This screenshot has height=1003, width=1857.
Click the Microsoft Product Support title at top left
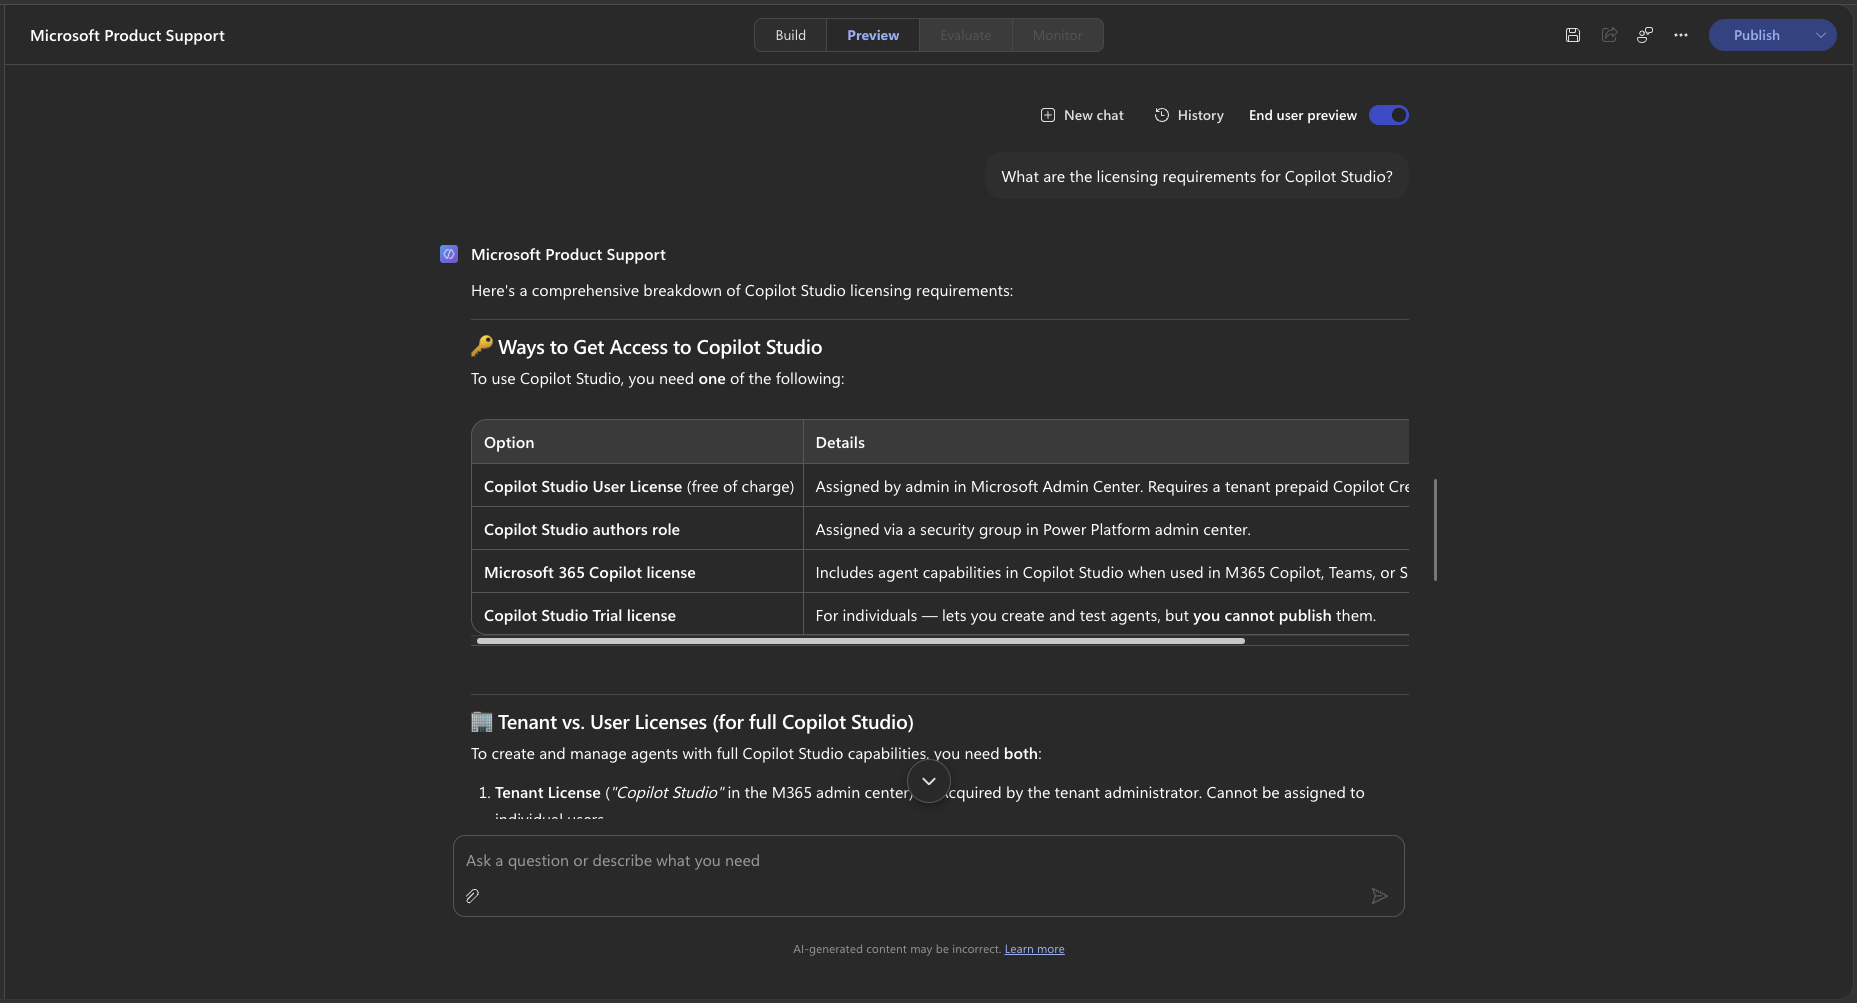pyautogui.click(x=127, y=35)
